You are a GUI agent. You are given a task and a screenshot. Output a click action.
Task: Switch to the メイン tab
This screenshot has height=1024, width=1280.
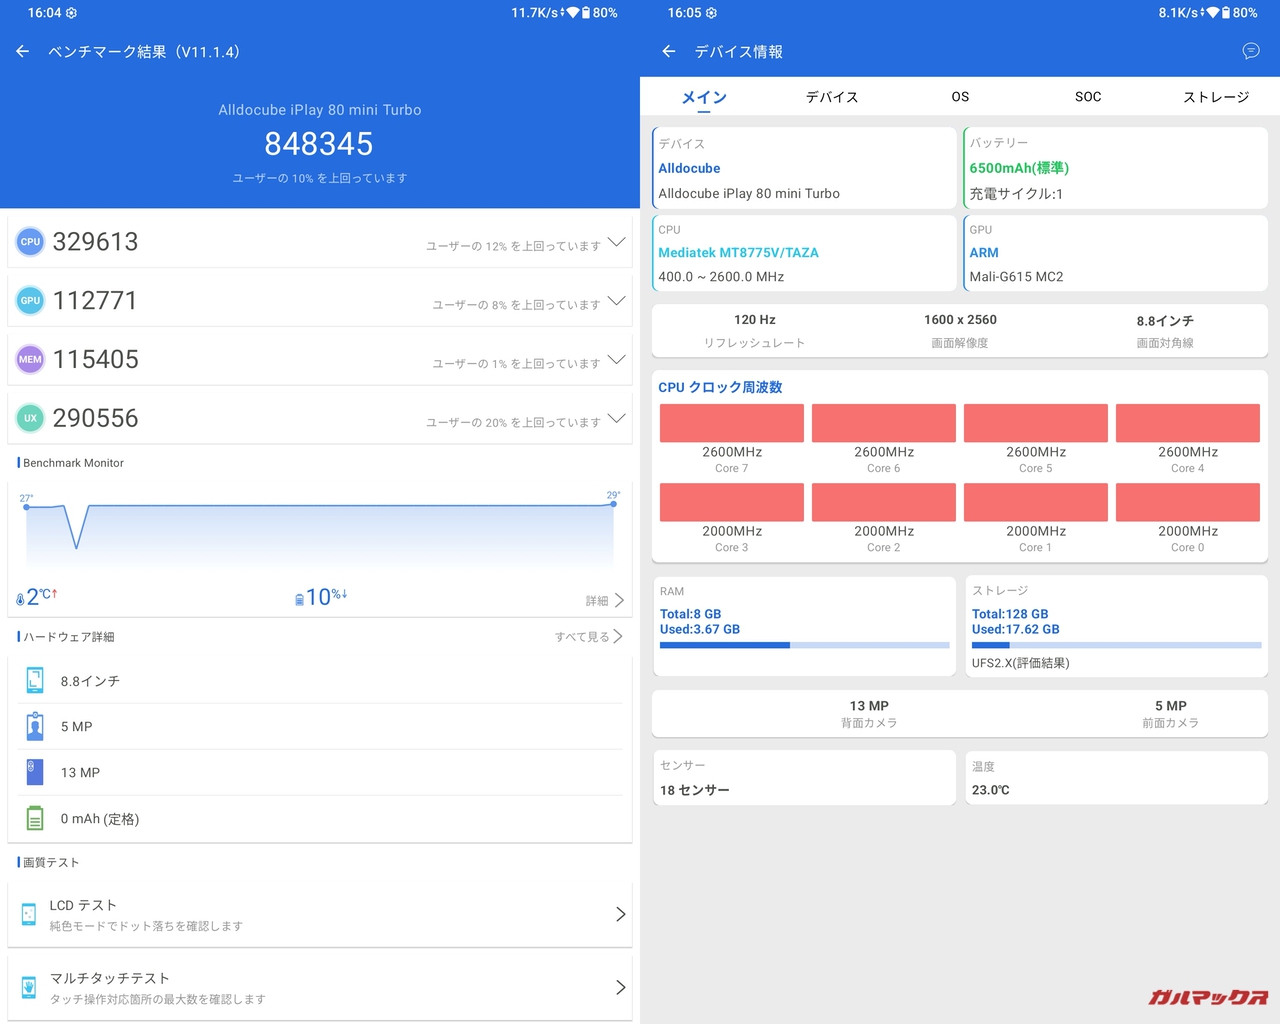[x=704, y=97]
